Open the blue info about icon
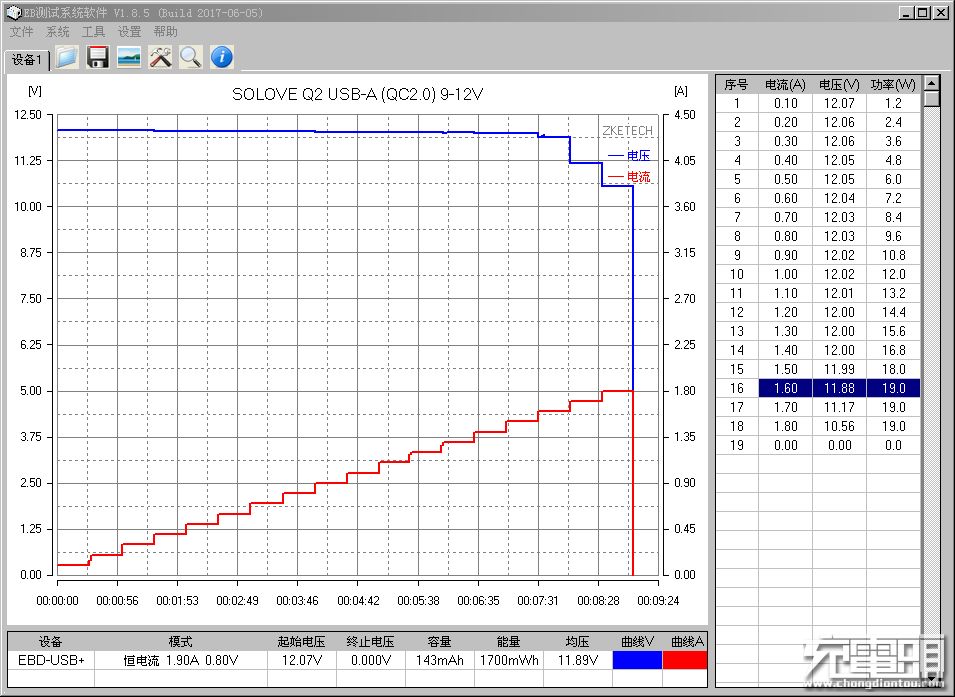The image size is (955, 697). click(x=222, y=57)
